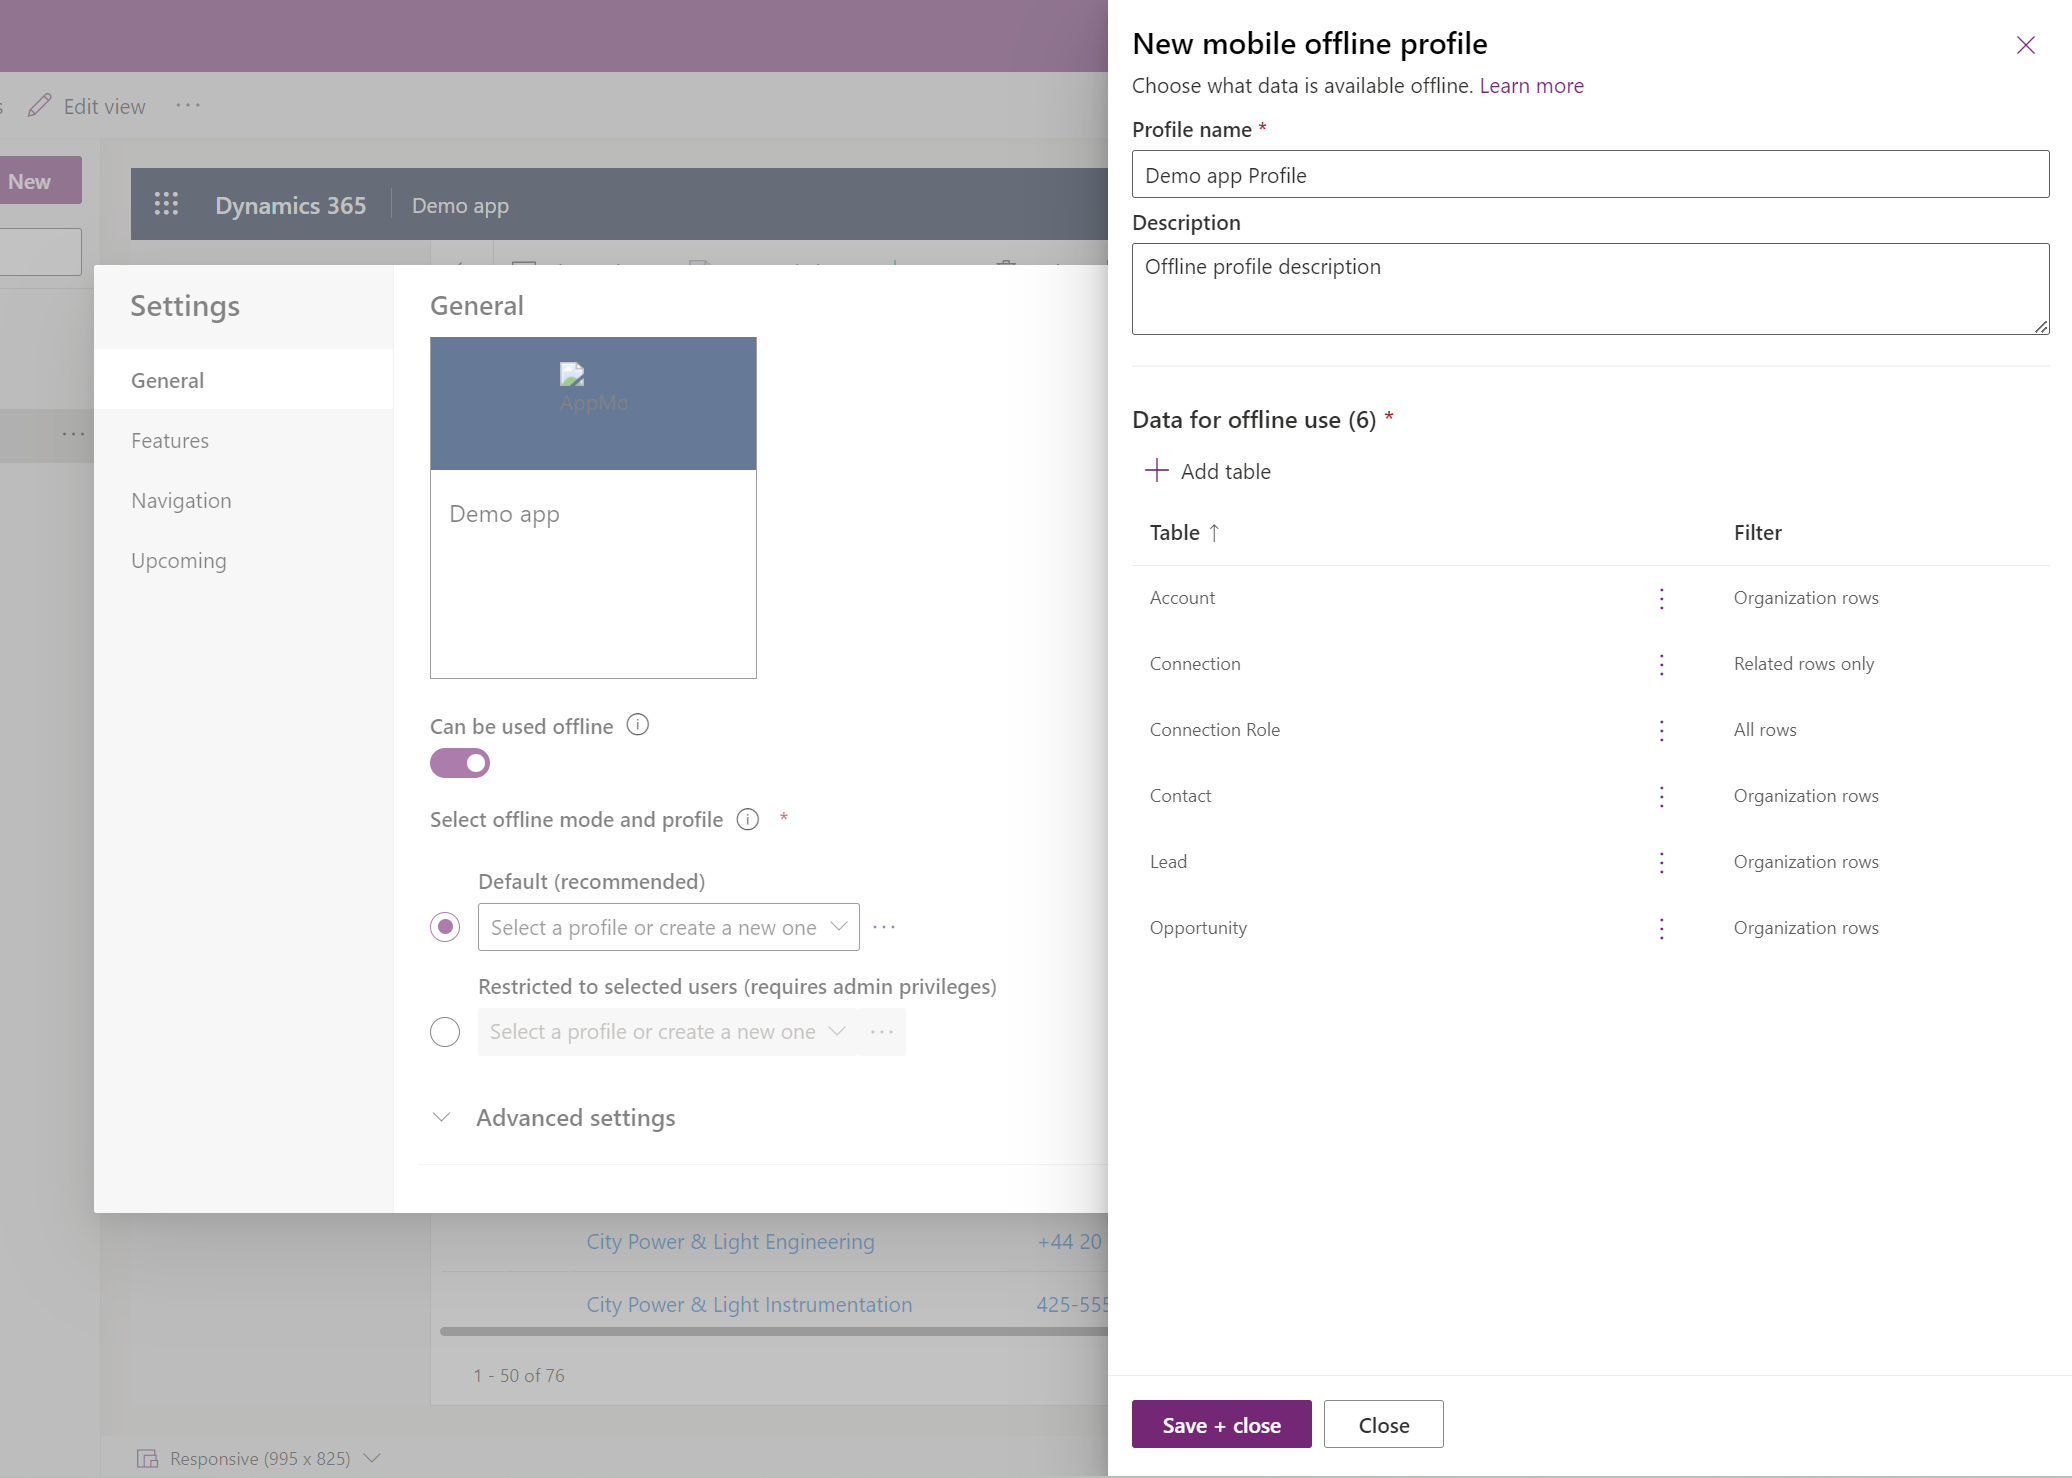
Task: Click the General settings menu item
Action: coord(166,379)
